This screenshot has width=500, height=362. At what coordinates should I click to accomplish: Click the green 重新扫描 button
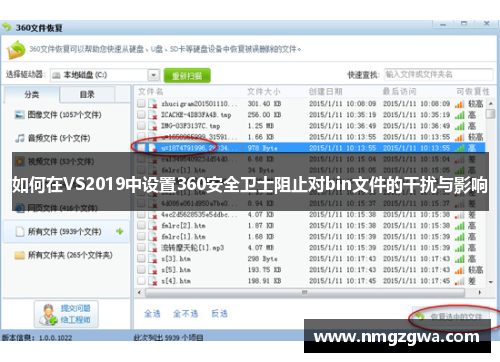click(187, 76)
